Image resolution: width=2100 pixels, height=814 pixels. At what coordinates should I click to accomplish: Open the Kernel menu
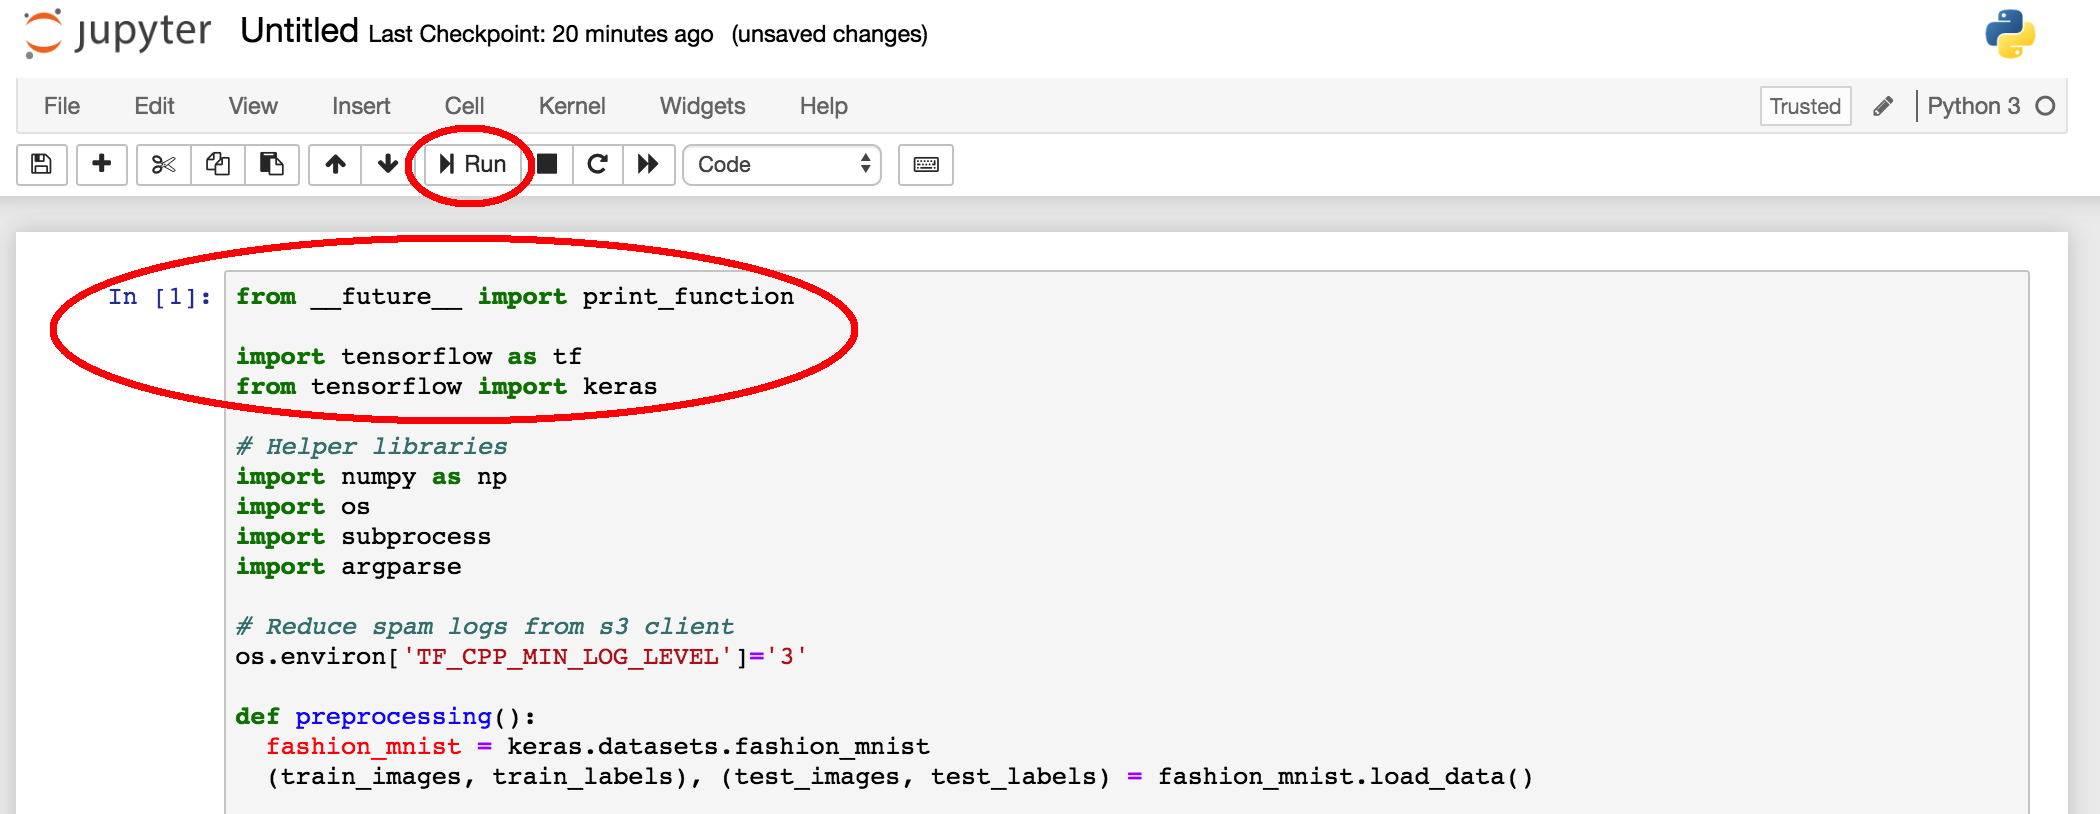[571, 106]
